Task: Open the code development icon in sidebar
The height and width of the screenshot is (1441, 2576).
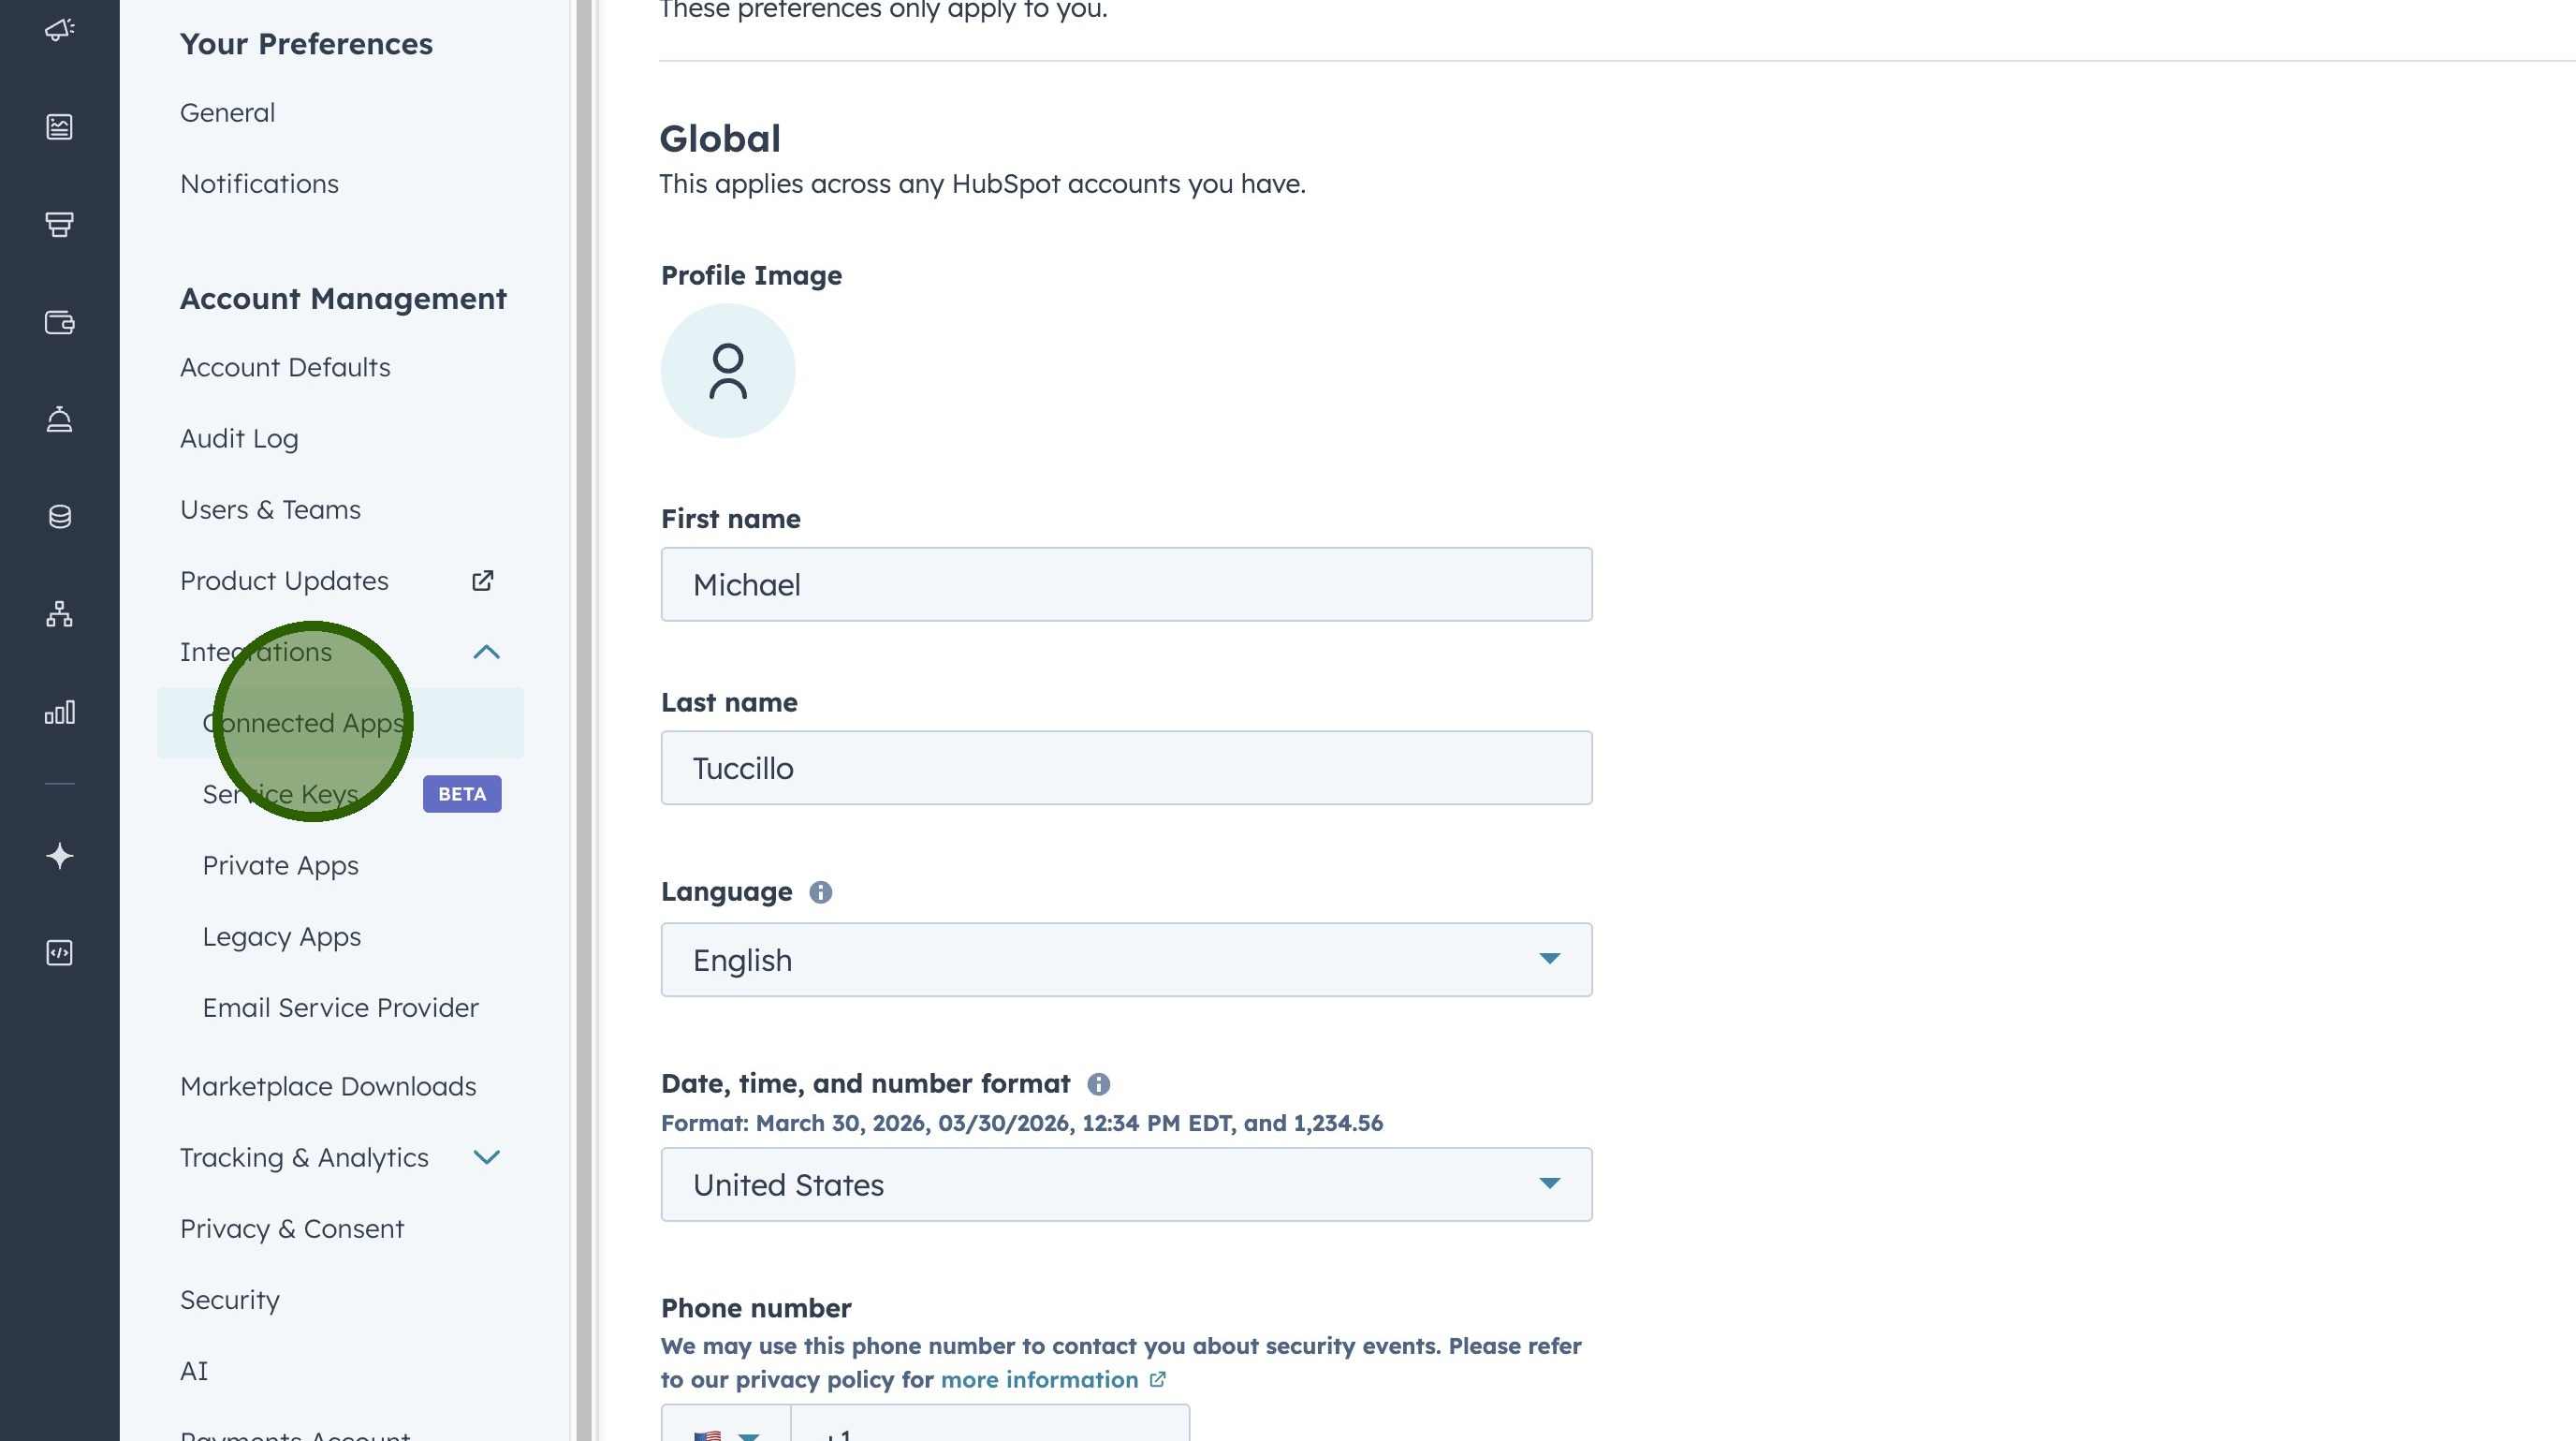Action: point(59,952)
